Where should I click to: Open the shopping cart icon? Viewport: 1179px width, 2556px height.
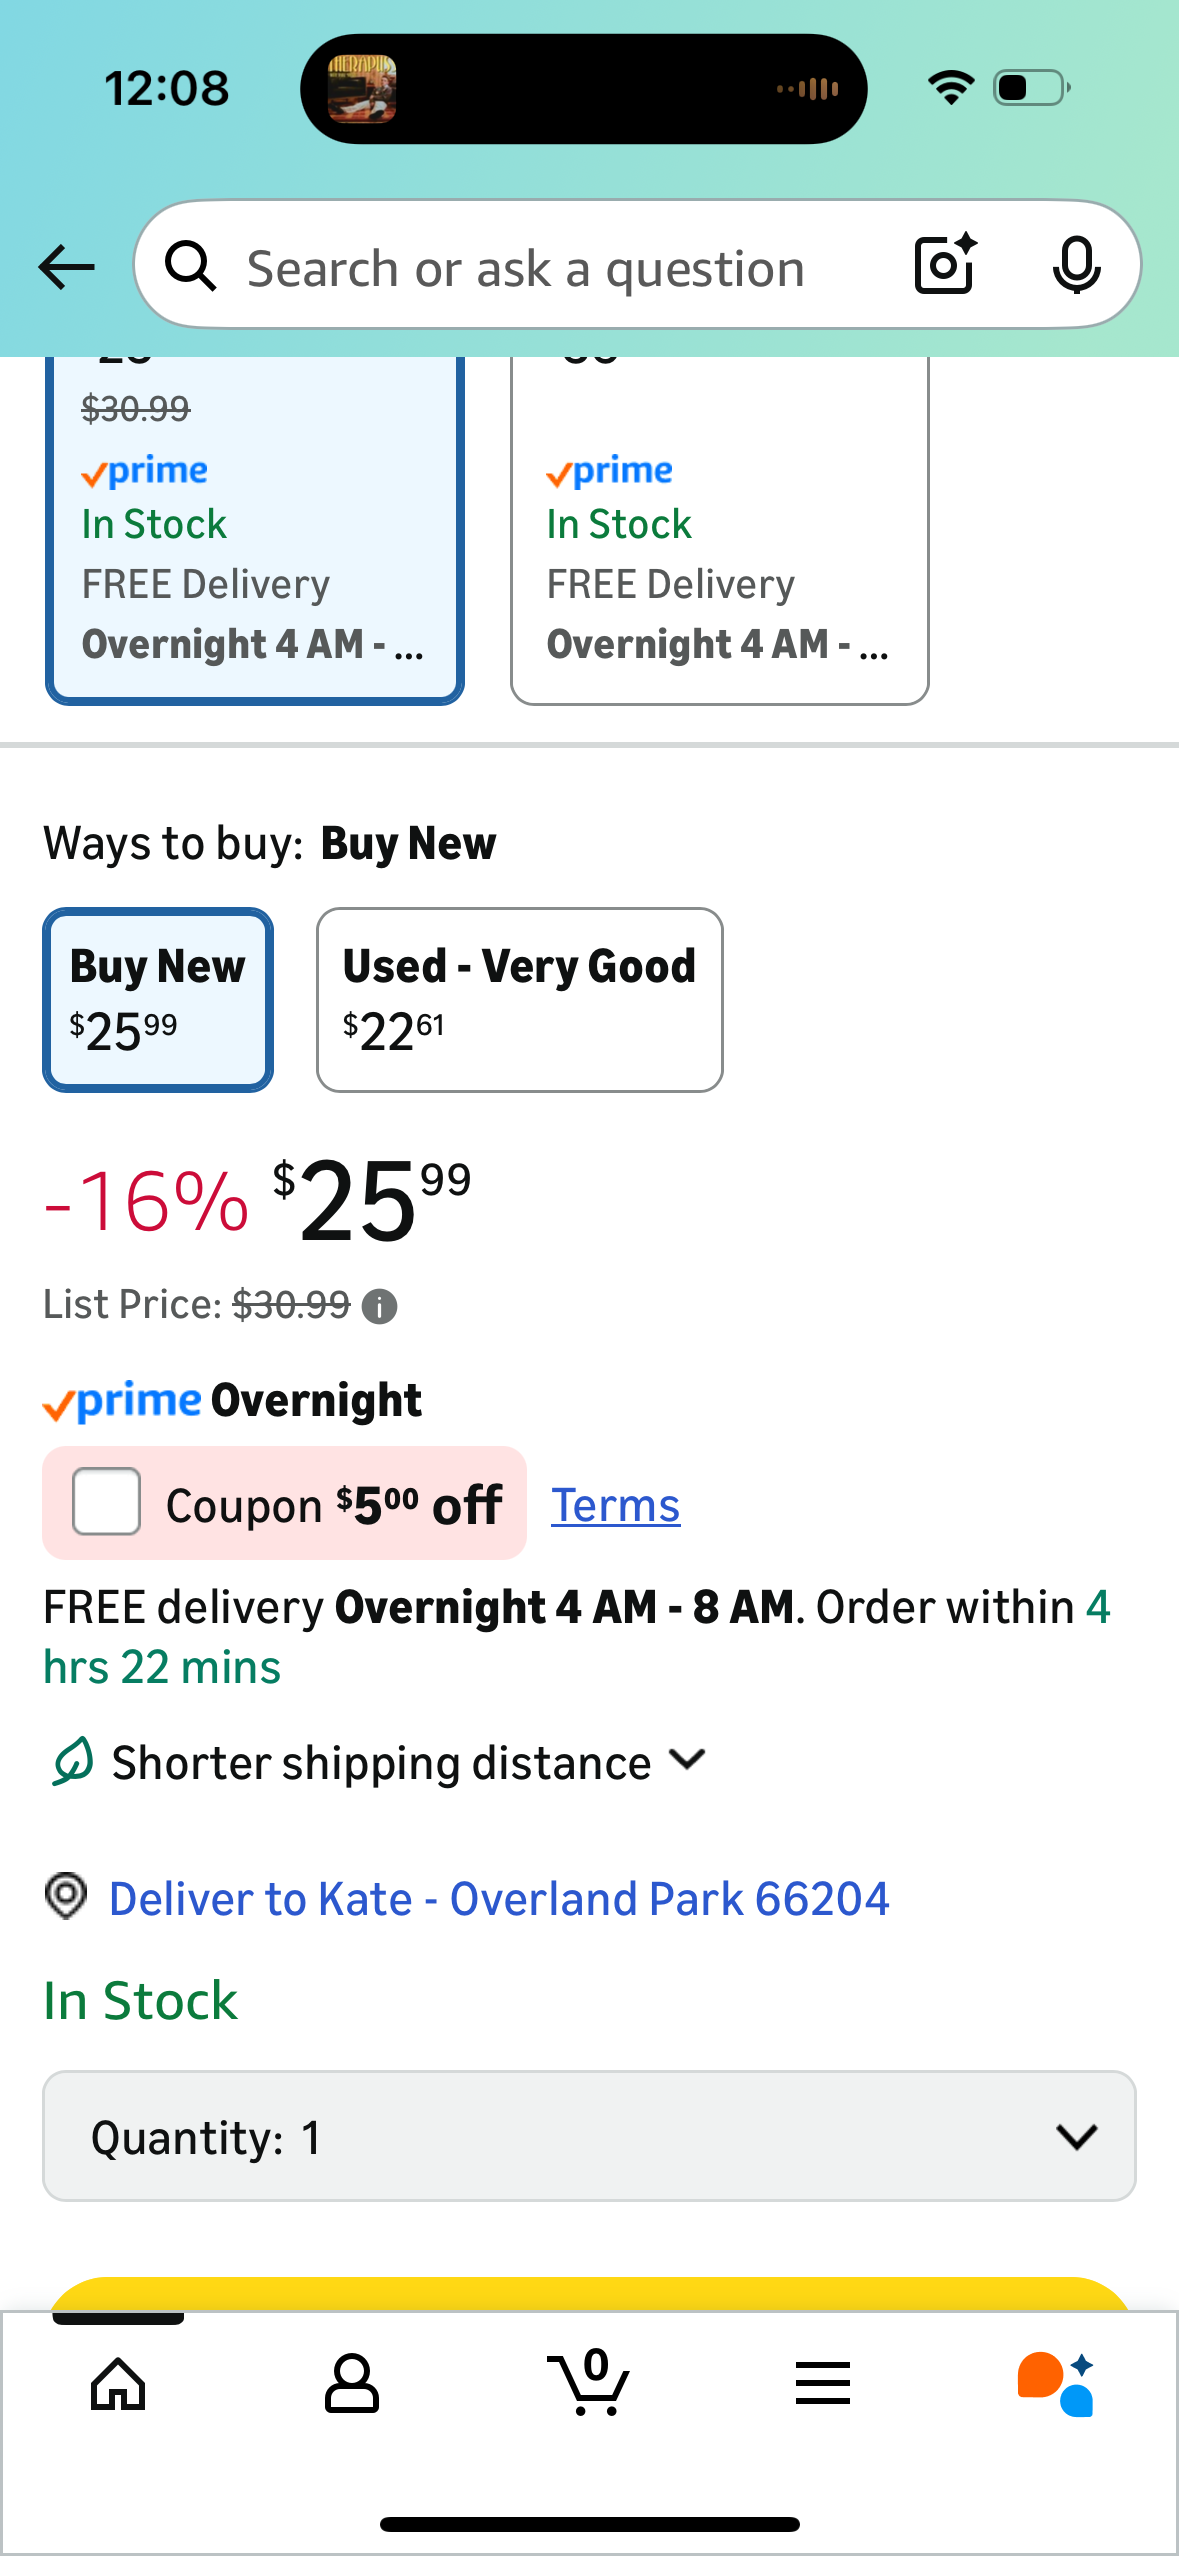(590, 2384)
